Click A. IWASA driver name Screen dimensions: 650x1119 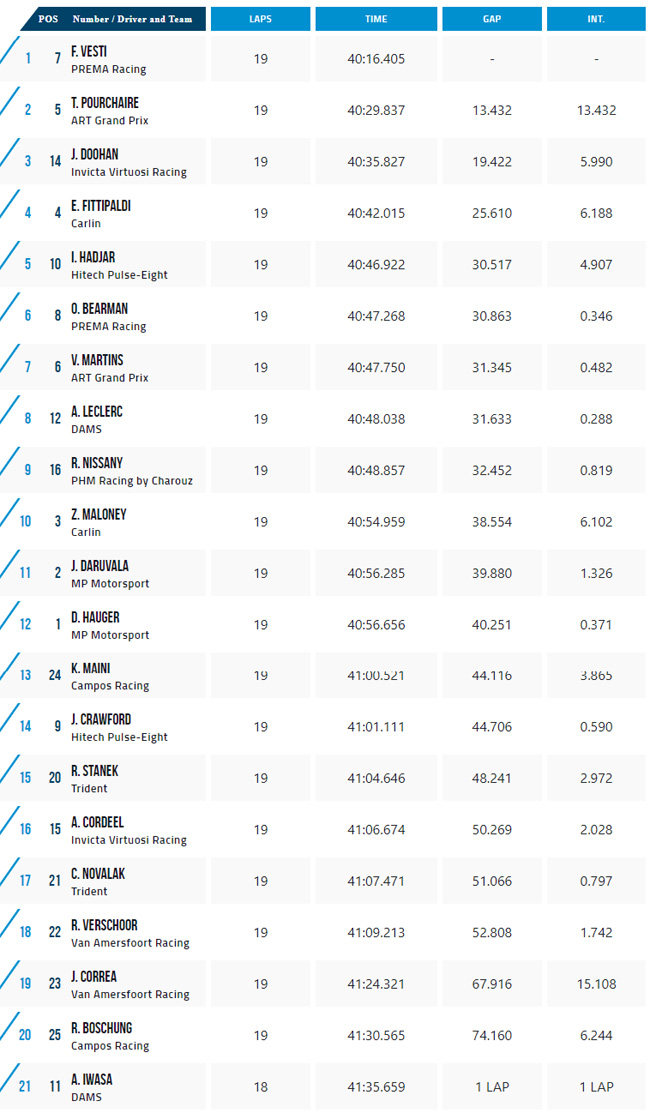pos(91,1080)
